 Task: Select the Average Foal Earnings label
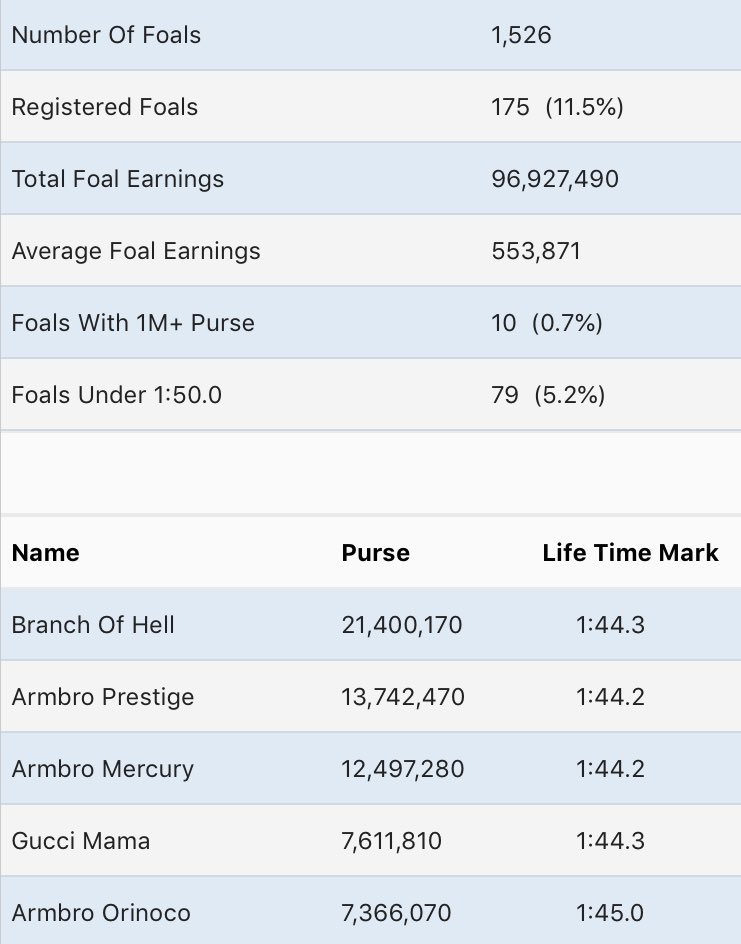tap(136, 251)
